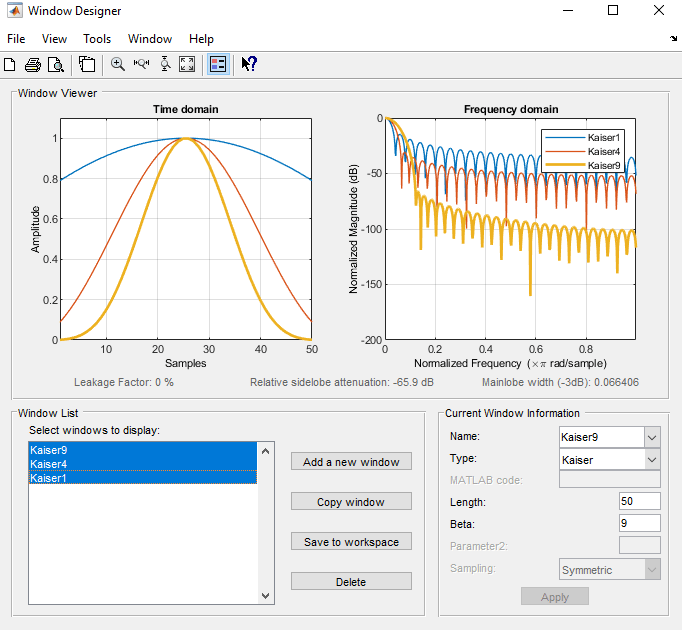Open the Window menu
This screenshot has width=682, height=630.
tap(150, 39)
